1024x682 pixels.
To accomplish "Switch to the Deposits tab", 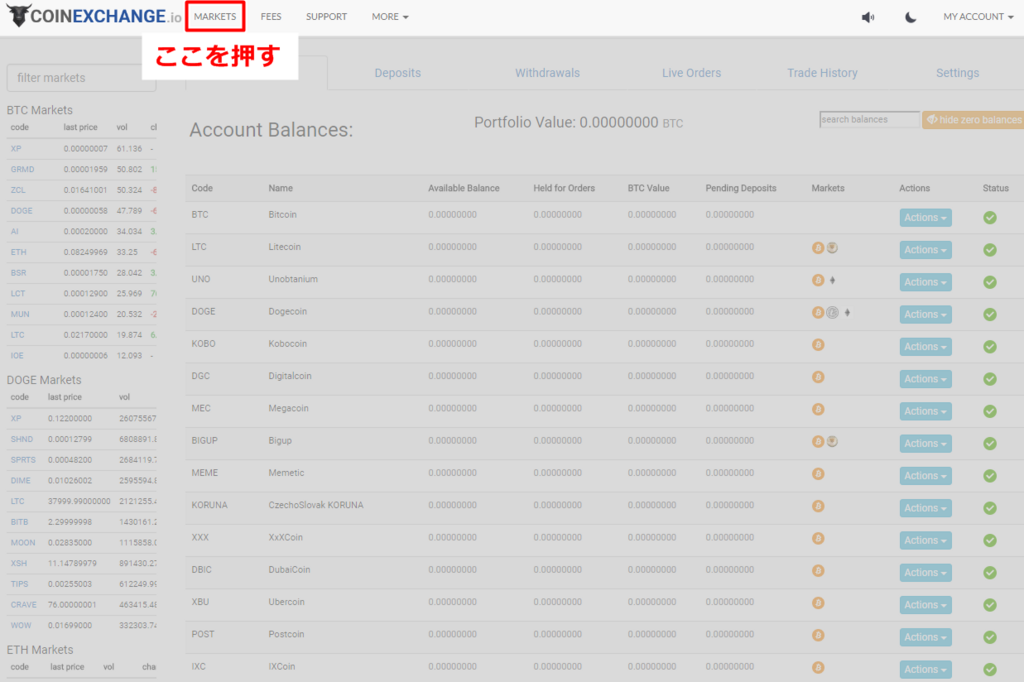I will click(x=398, y=73).
